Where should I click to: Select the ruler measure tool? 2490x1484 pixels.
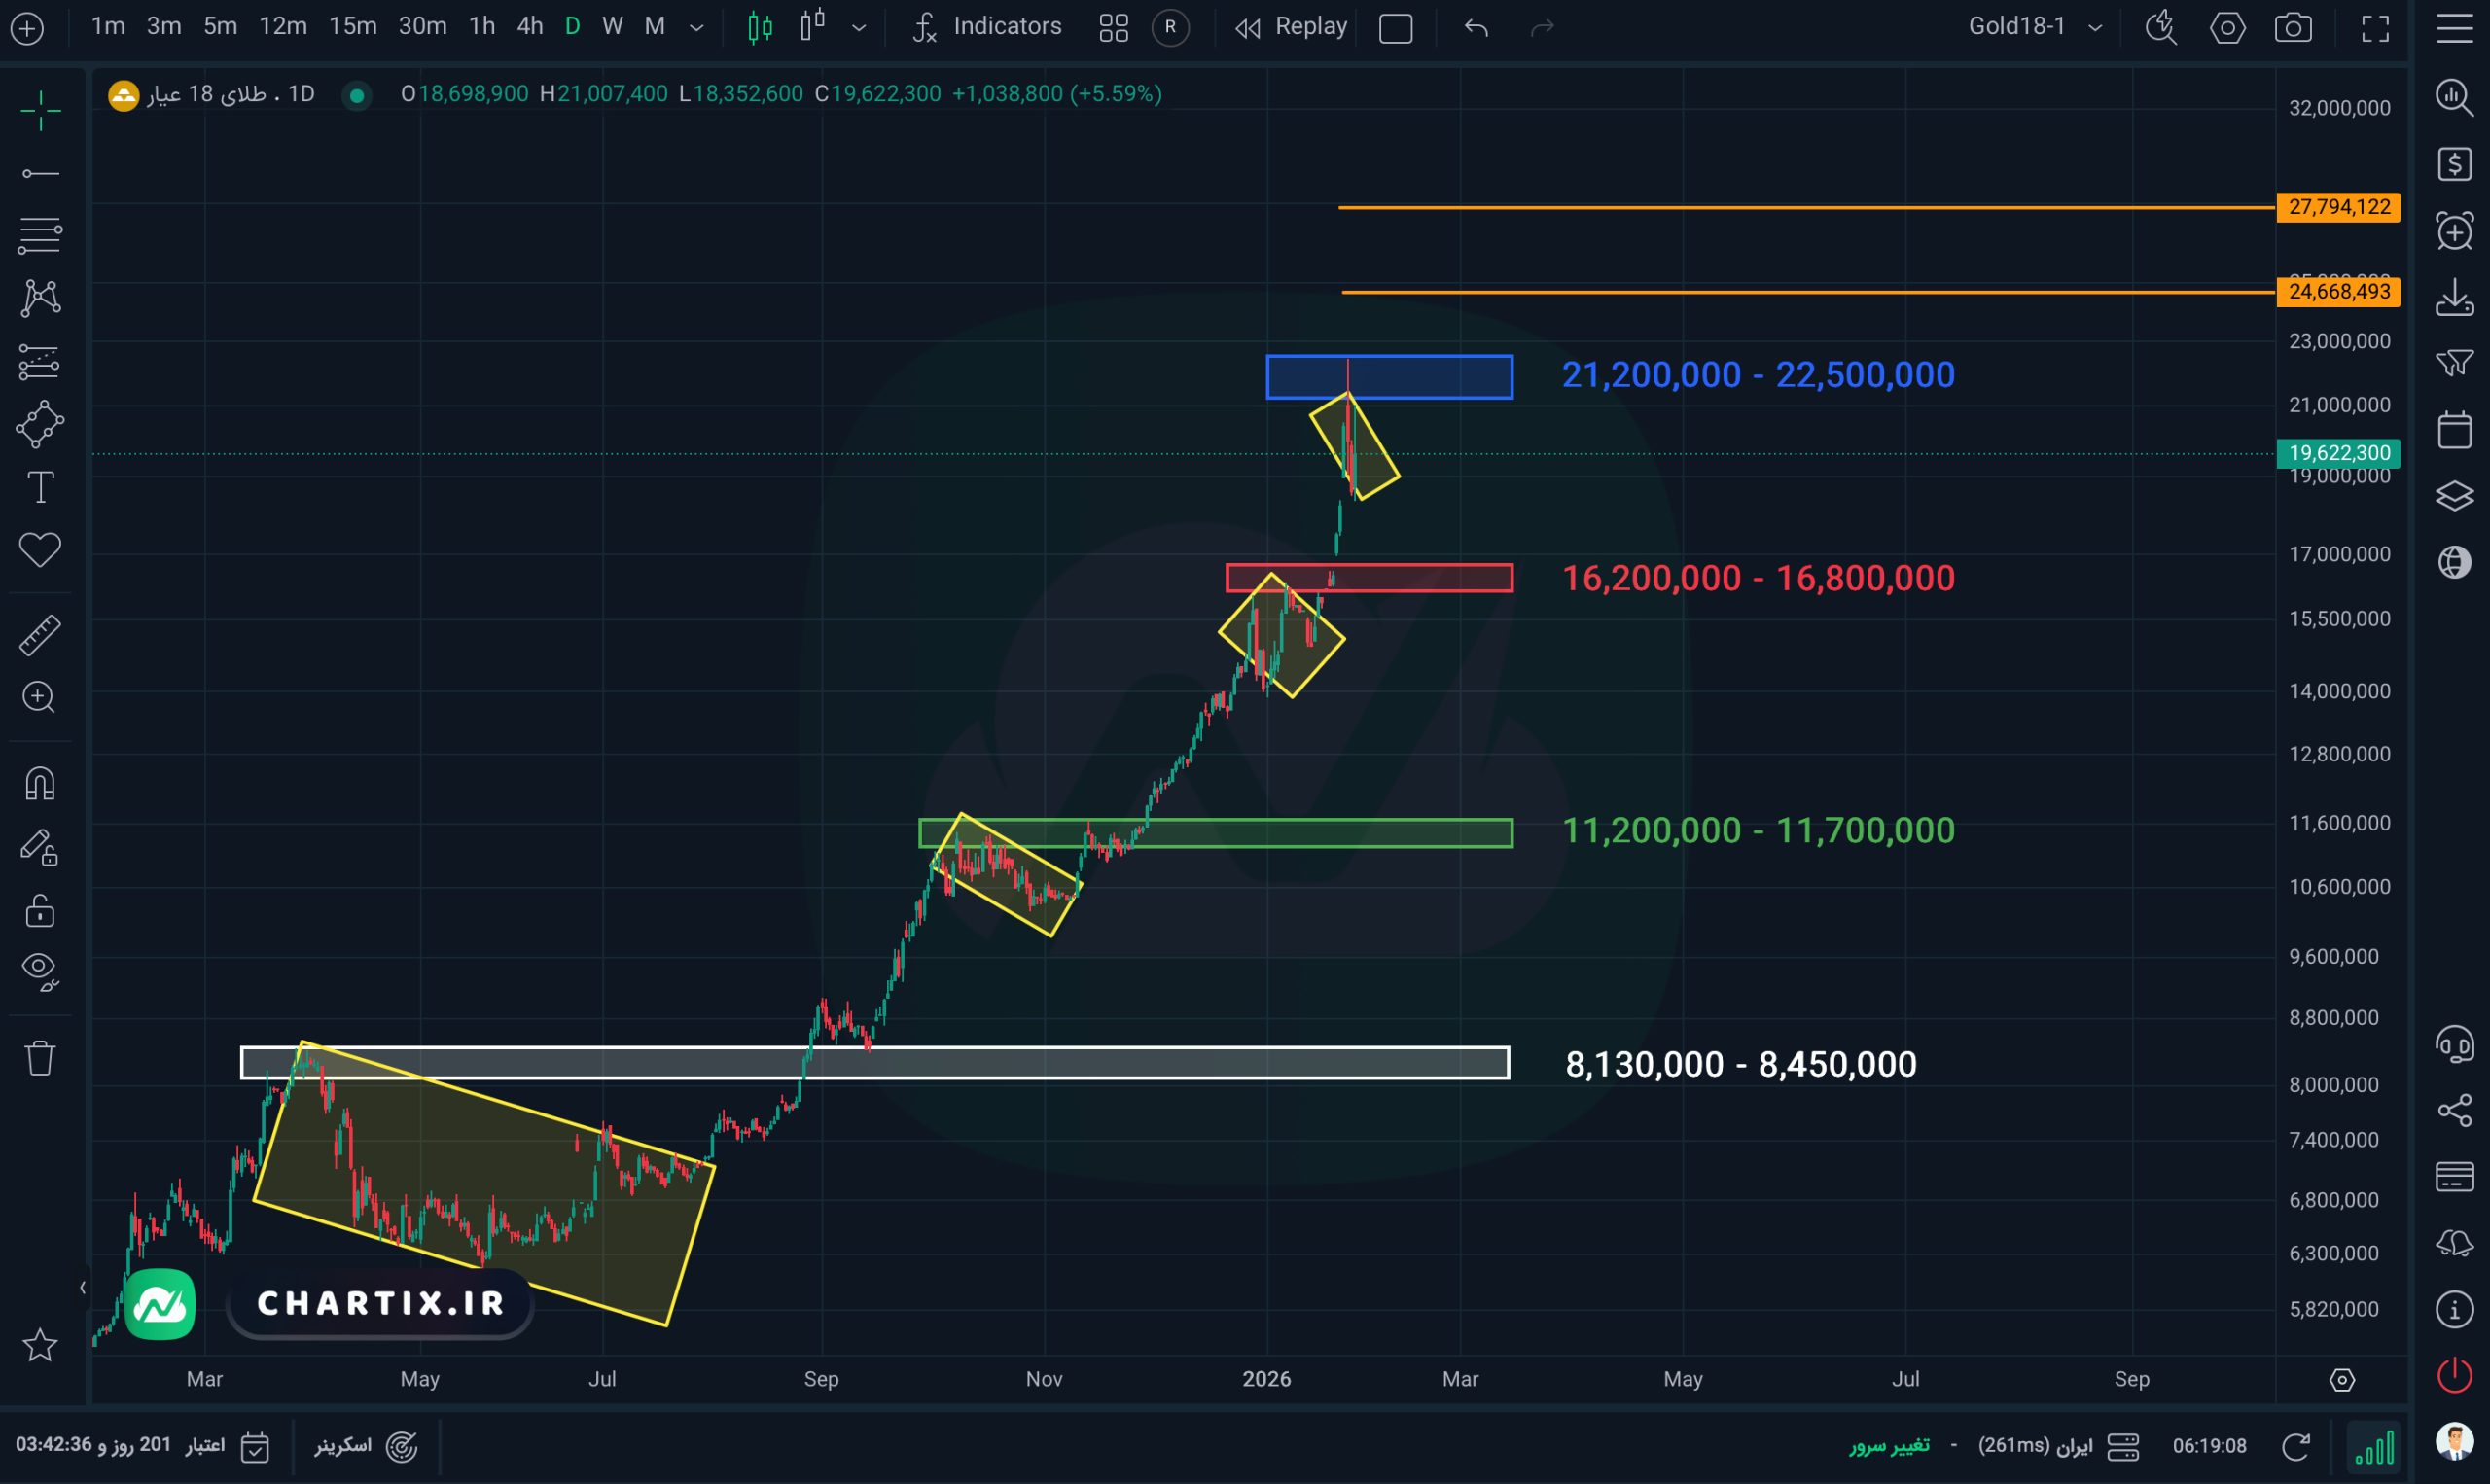[40, 635]
